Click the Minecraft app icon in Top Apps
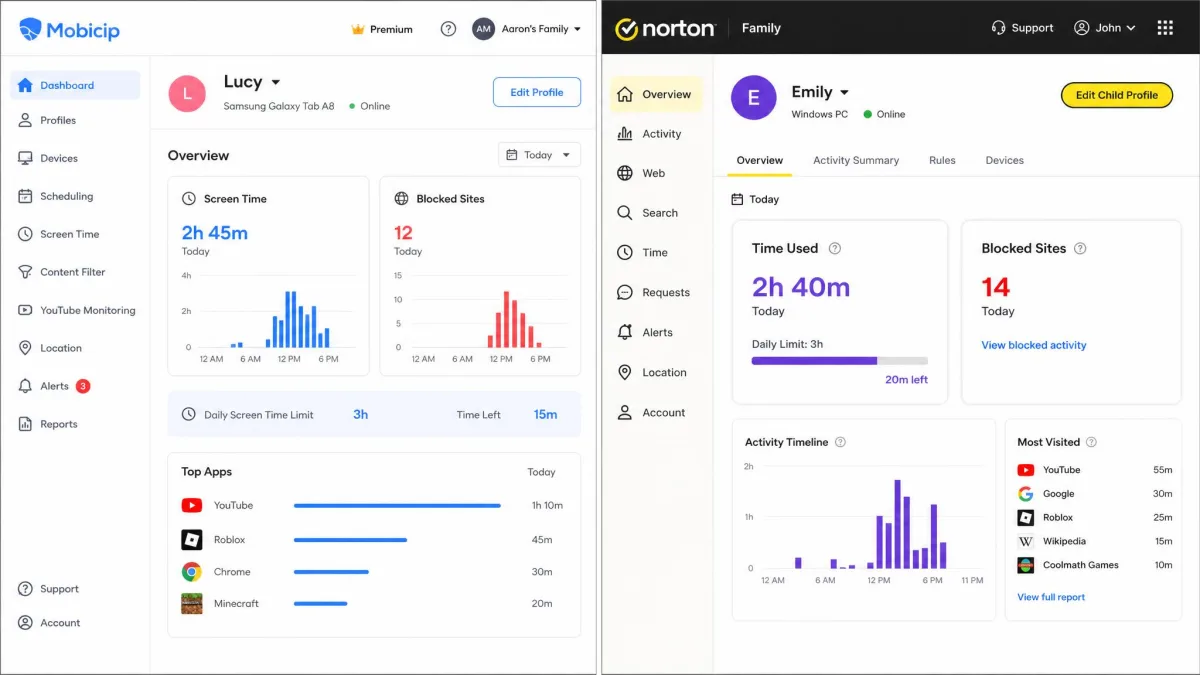The image size is (1200, 675). (x=191, y=603)
